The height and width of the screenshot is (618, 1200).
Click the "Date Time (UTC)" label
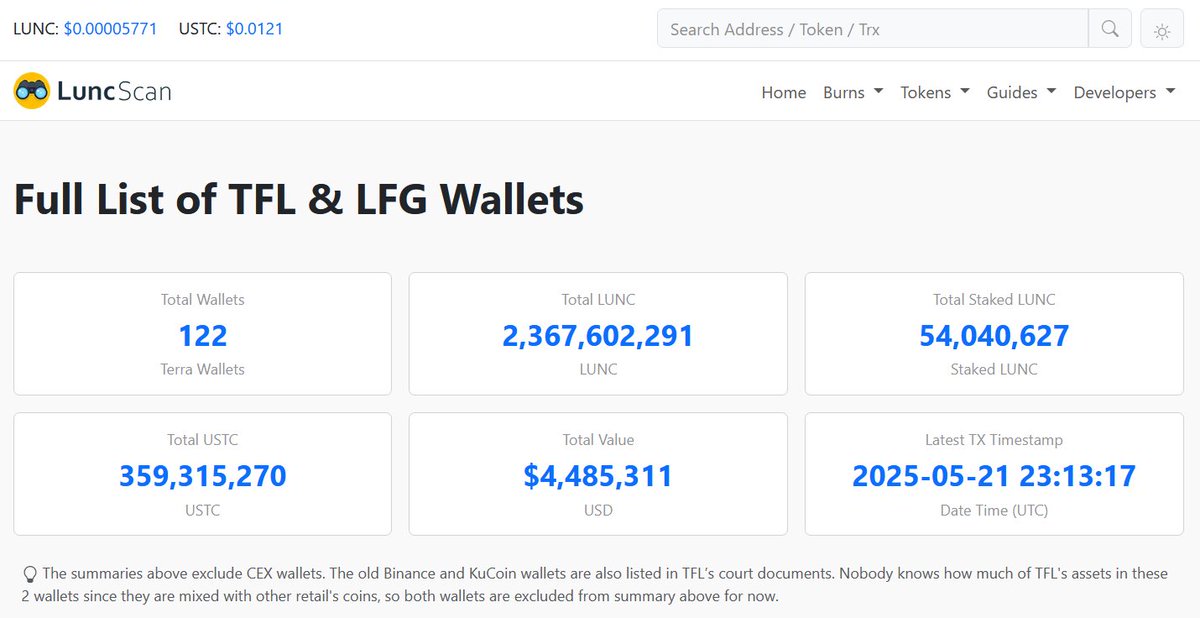click(x=994, y=510)
